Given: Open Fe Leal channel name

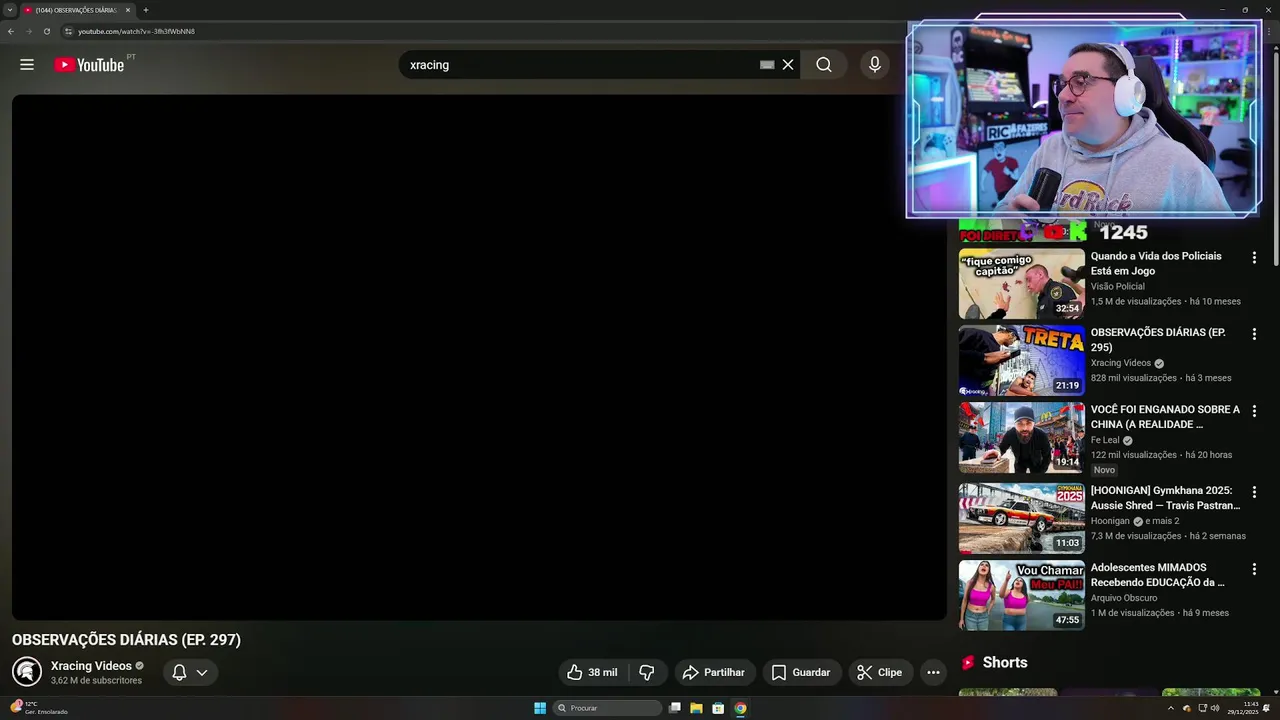Looking at the screenshot, I should (1105, 440).
